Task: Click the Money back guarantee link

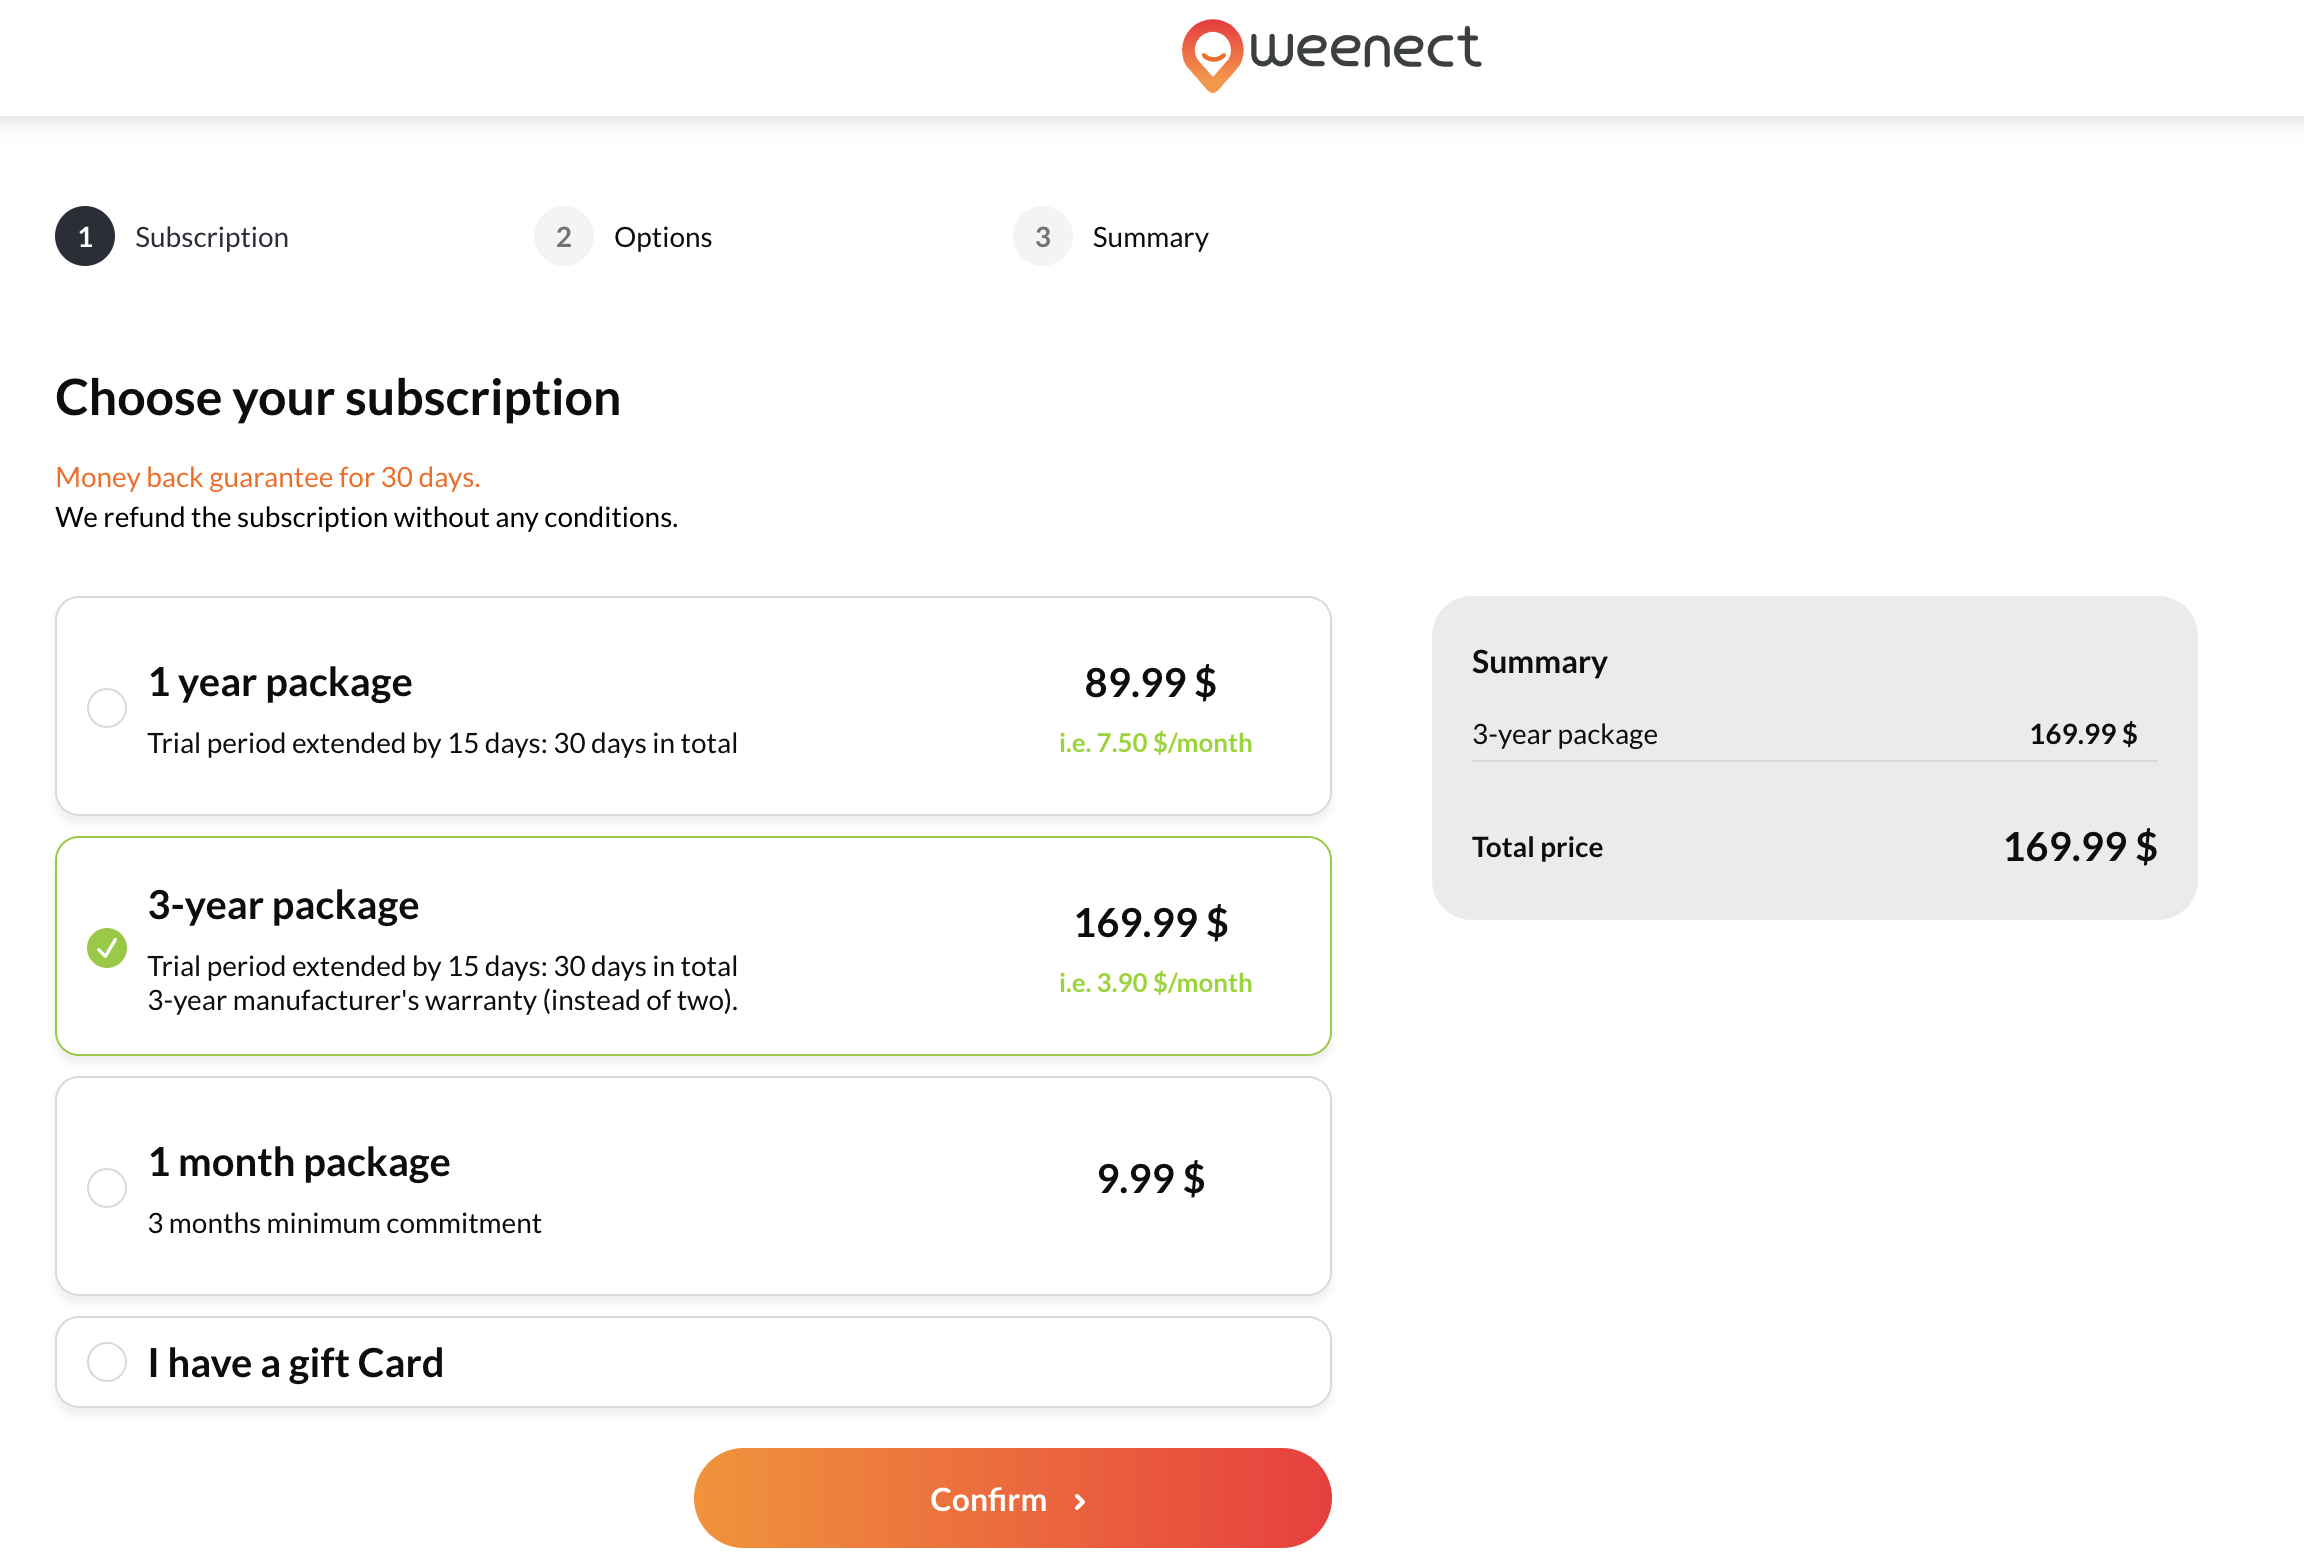Action: coord(268,477)
